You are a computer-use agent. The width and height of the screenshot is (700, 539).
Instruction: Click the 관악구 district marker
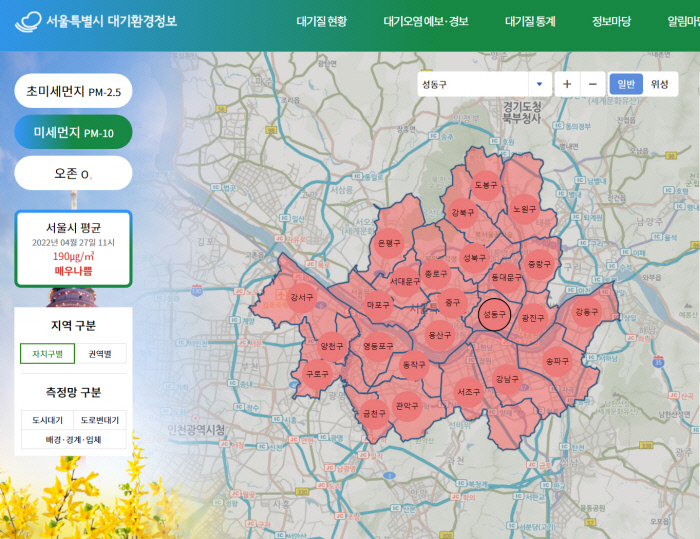406,406
